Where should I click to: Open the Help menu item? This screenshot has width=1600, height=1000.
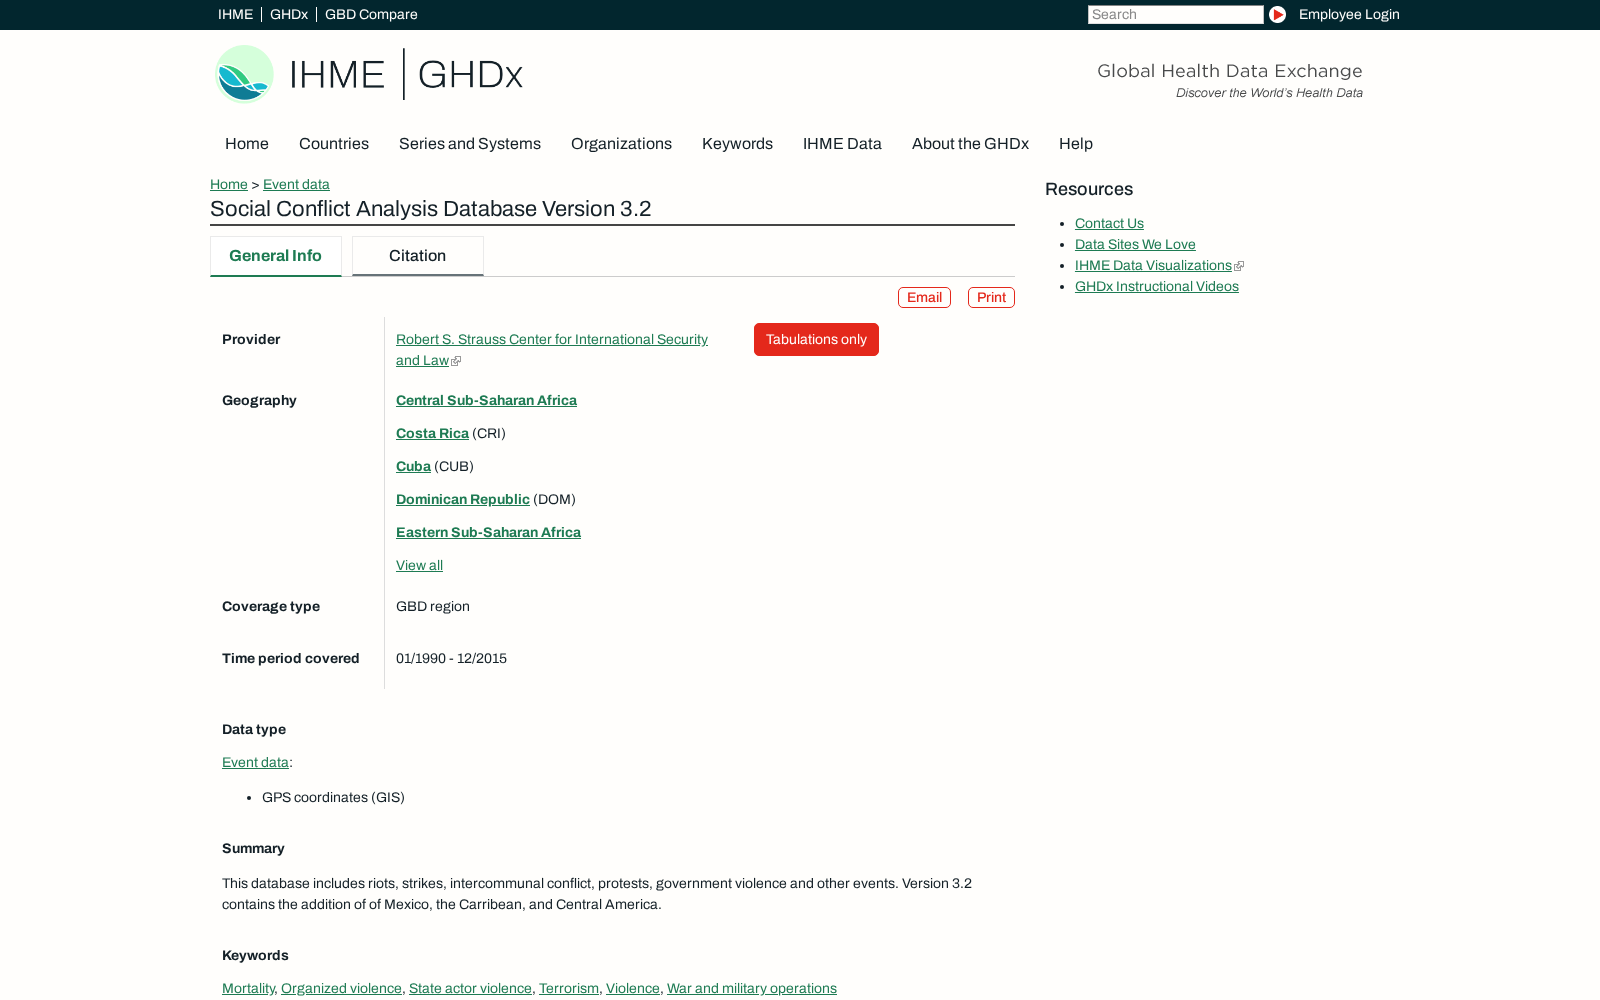(1076, 144)
